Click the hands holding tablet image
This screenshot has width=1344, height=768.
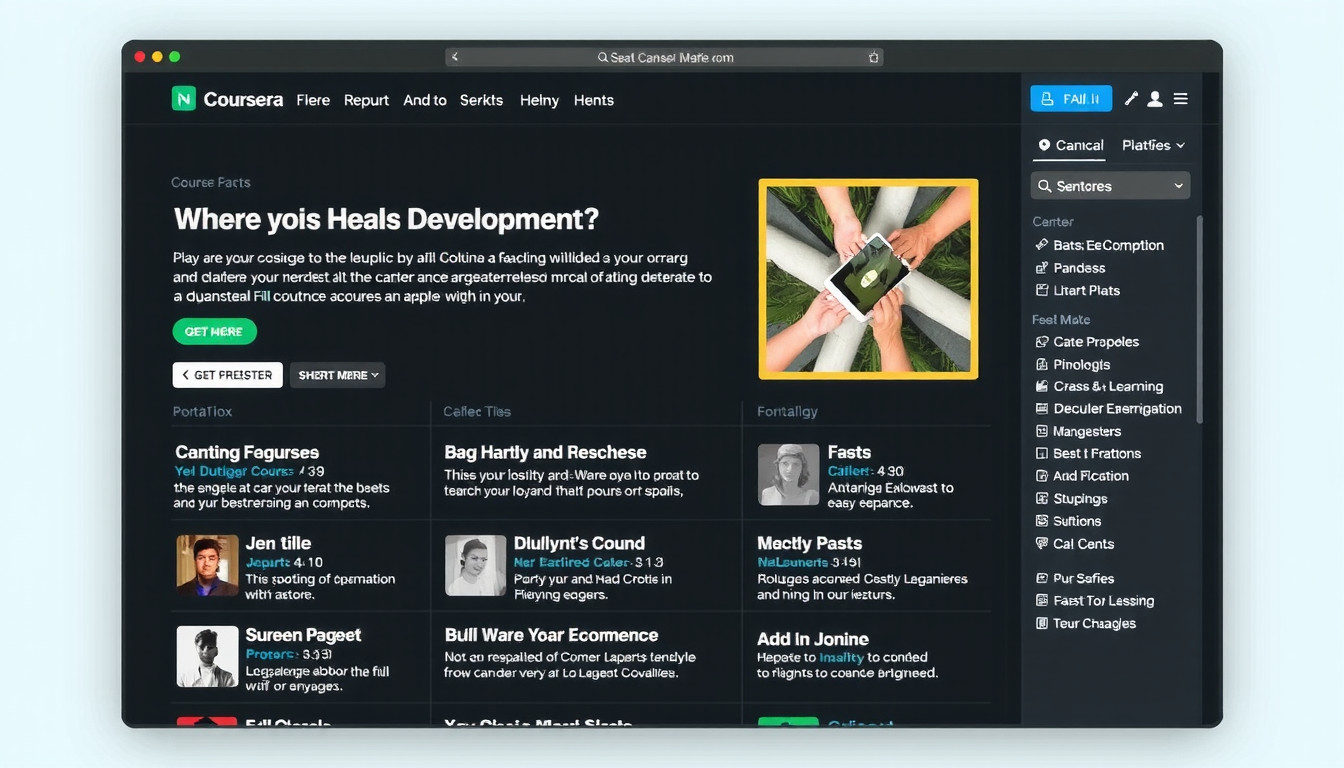tap(868, 279)
